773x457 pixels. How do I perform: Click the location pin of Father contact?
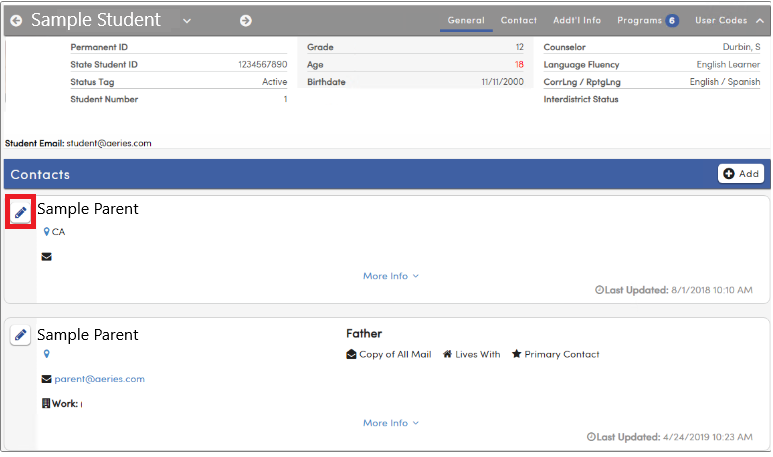[x=46, y=354]
